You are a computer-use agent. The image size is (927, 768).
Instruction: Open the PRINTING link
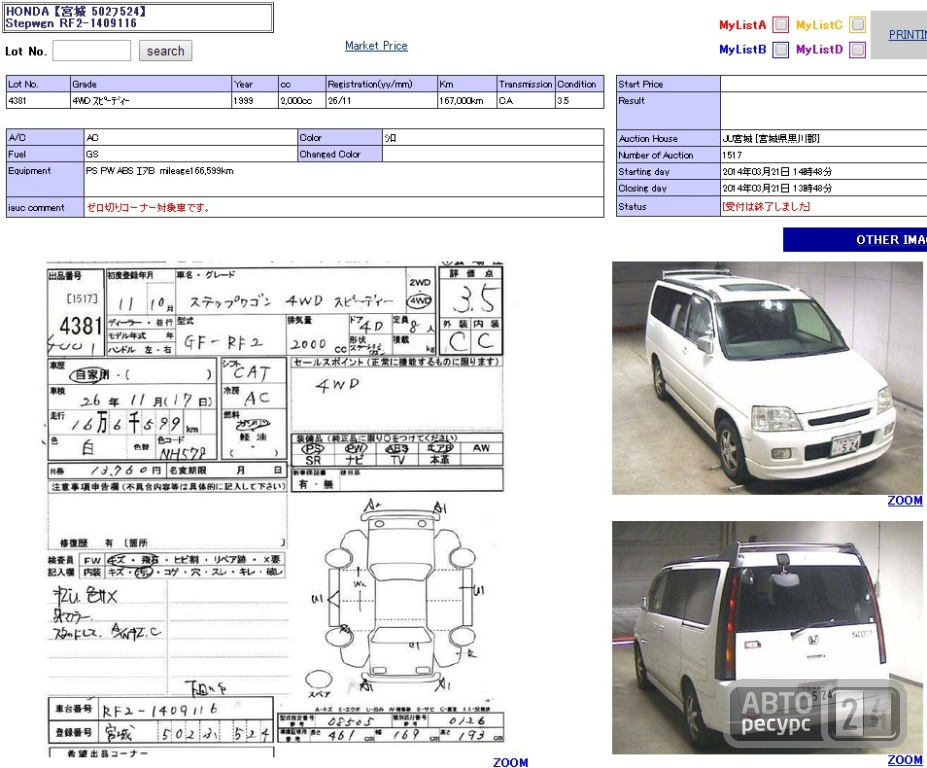[x=907, y=34]
